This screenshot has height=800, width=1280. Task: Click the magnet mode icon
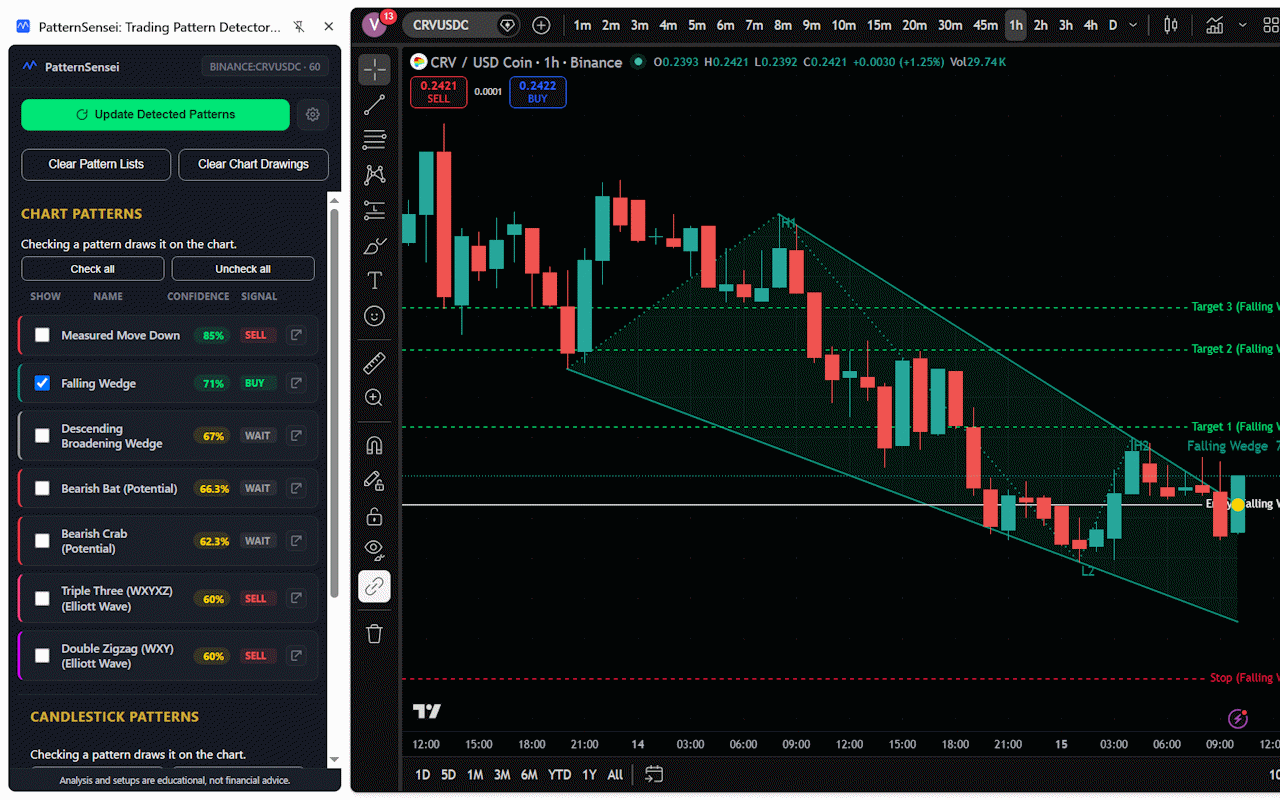pyautogui.click(x=374, y=446)
